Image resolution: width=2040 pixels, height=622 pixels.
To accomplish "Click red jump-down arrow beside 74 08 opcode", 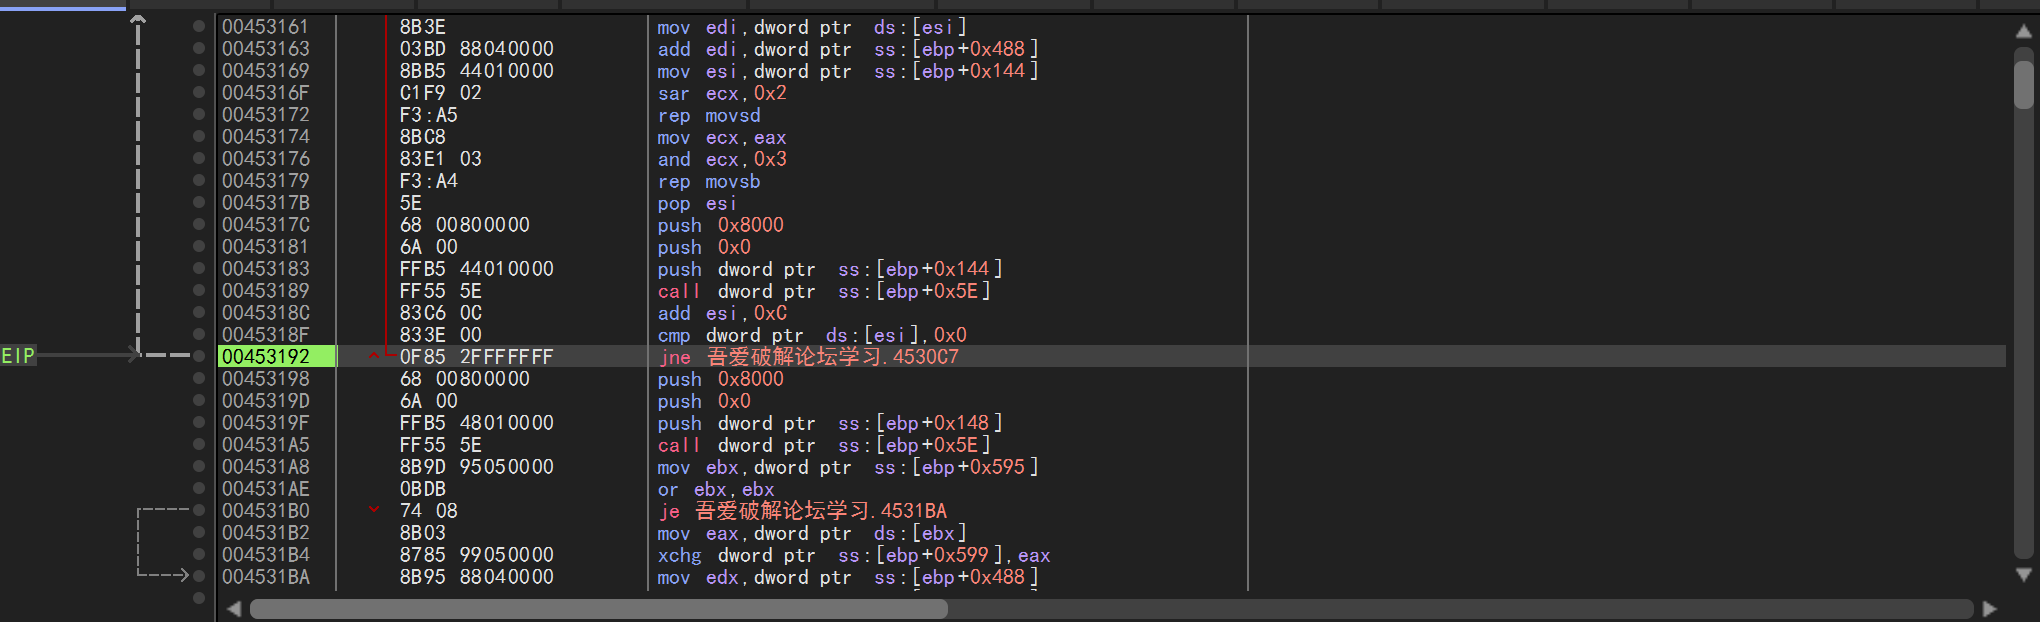I will (x=374, y=510).
